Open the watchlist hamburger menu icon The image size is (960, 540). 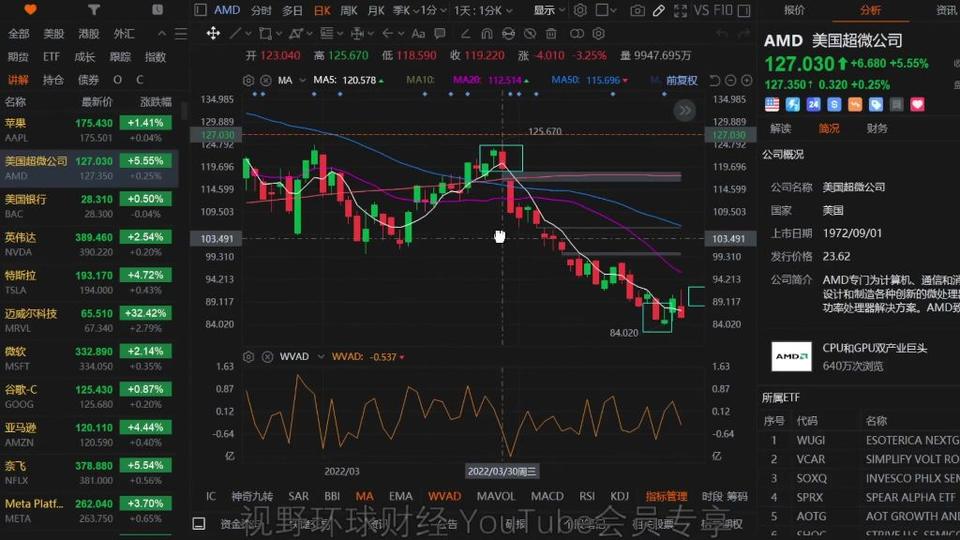pos(181,34)
